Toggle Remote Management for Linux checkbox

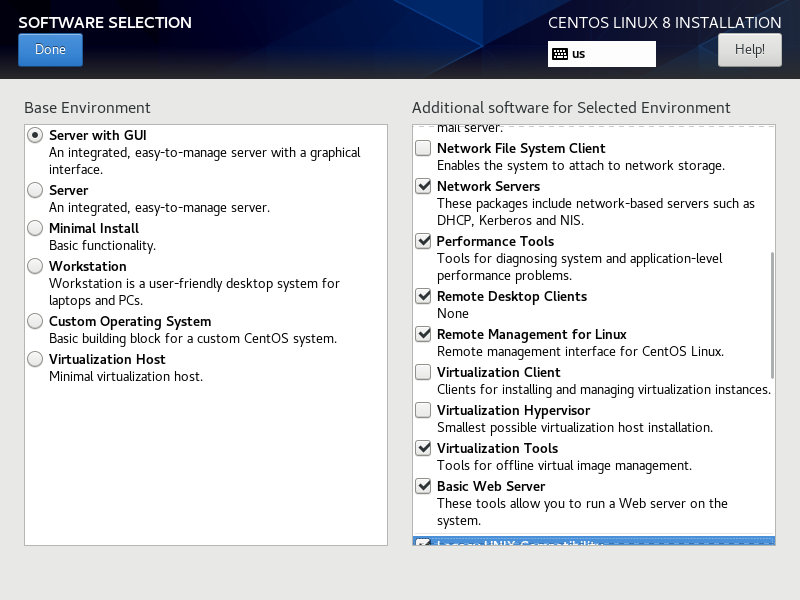tap(423, 334)
